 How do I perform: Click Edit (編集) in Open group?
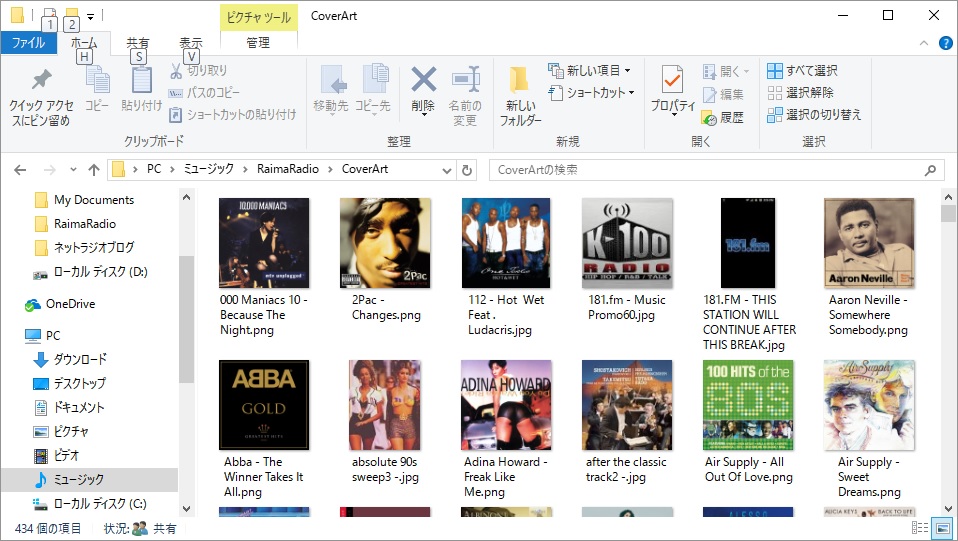click(723, 95)
